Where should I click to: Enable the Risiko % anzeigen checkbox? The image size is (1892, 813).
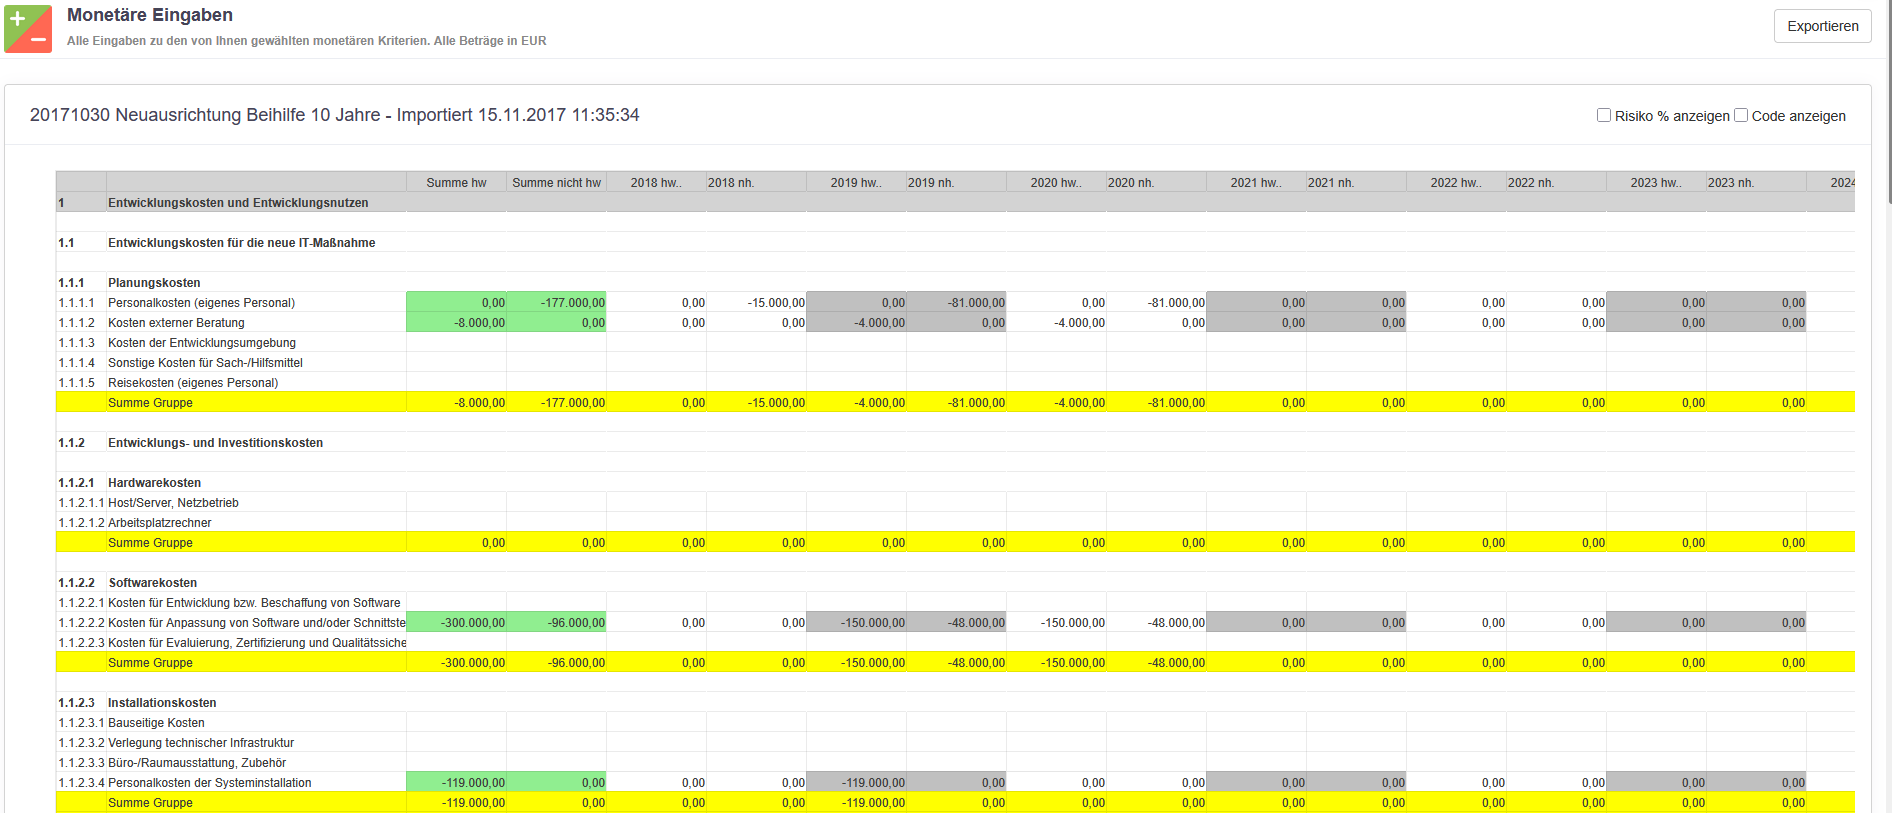click(x=1604, y=115)
